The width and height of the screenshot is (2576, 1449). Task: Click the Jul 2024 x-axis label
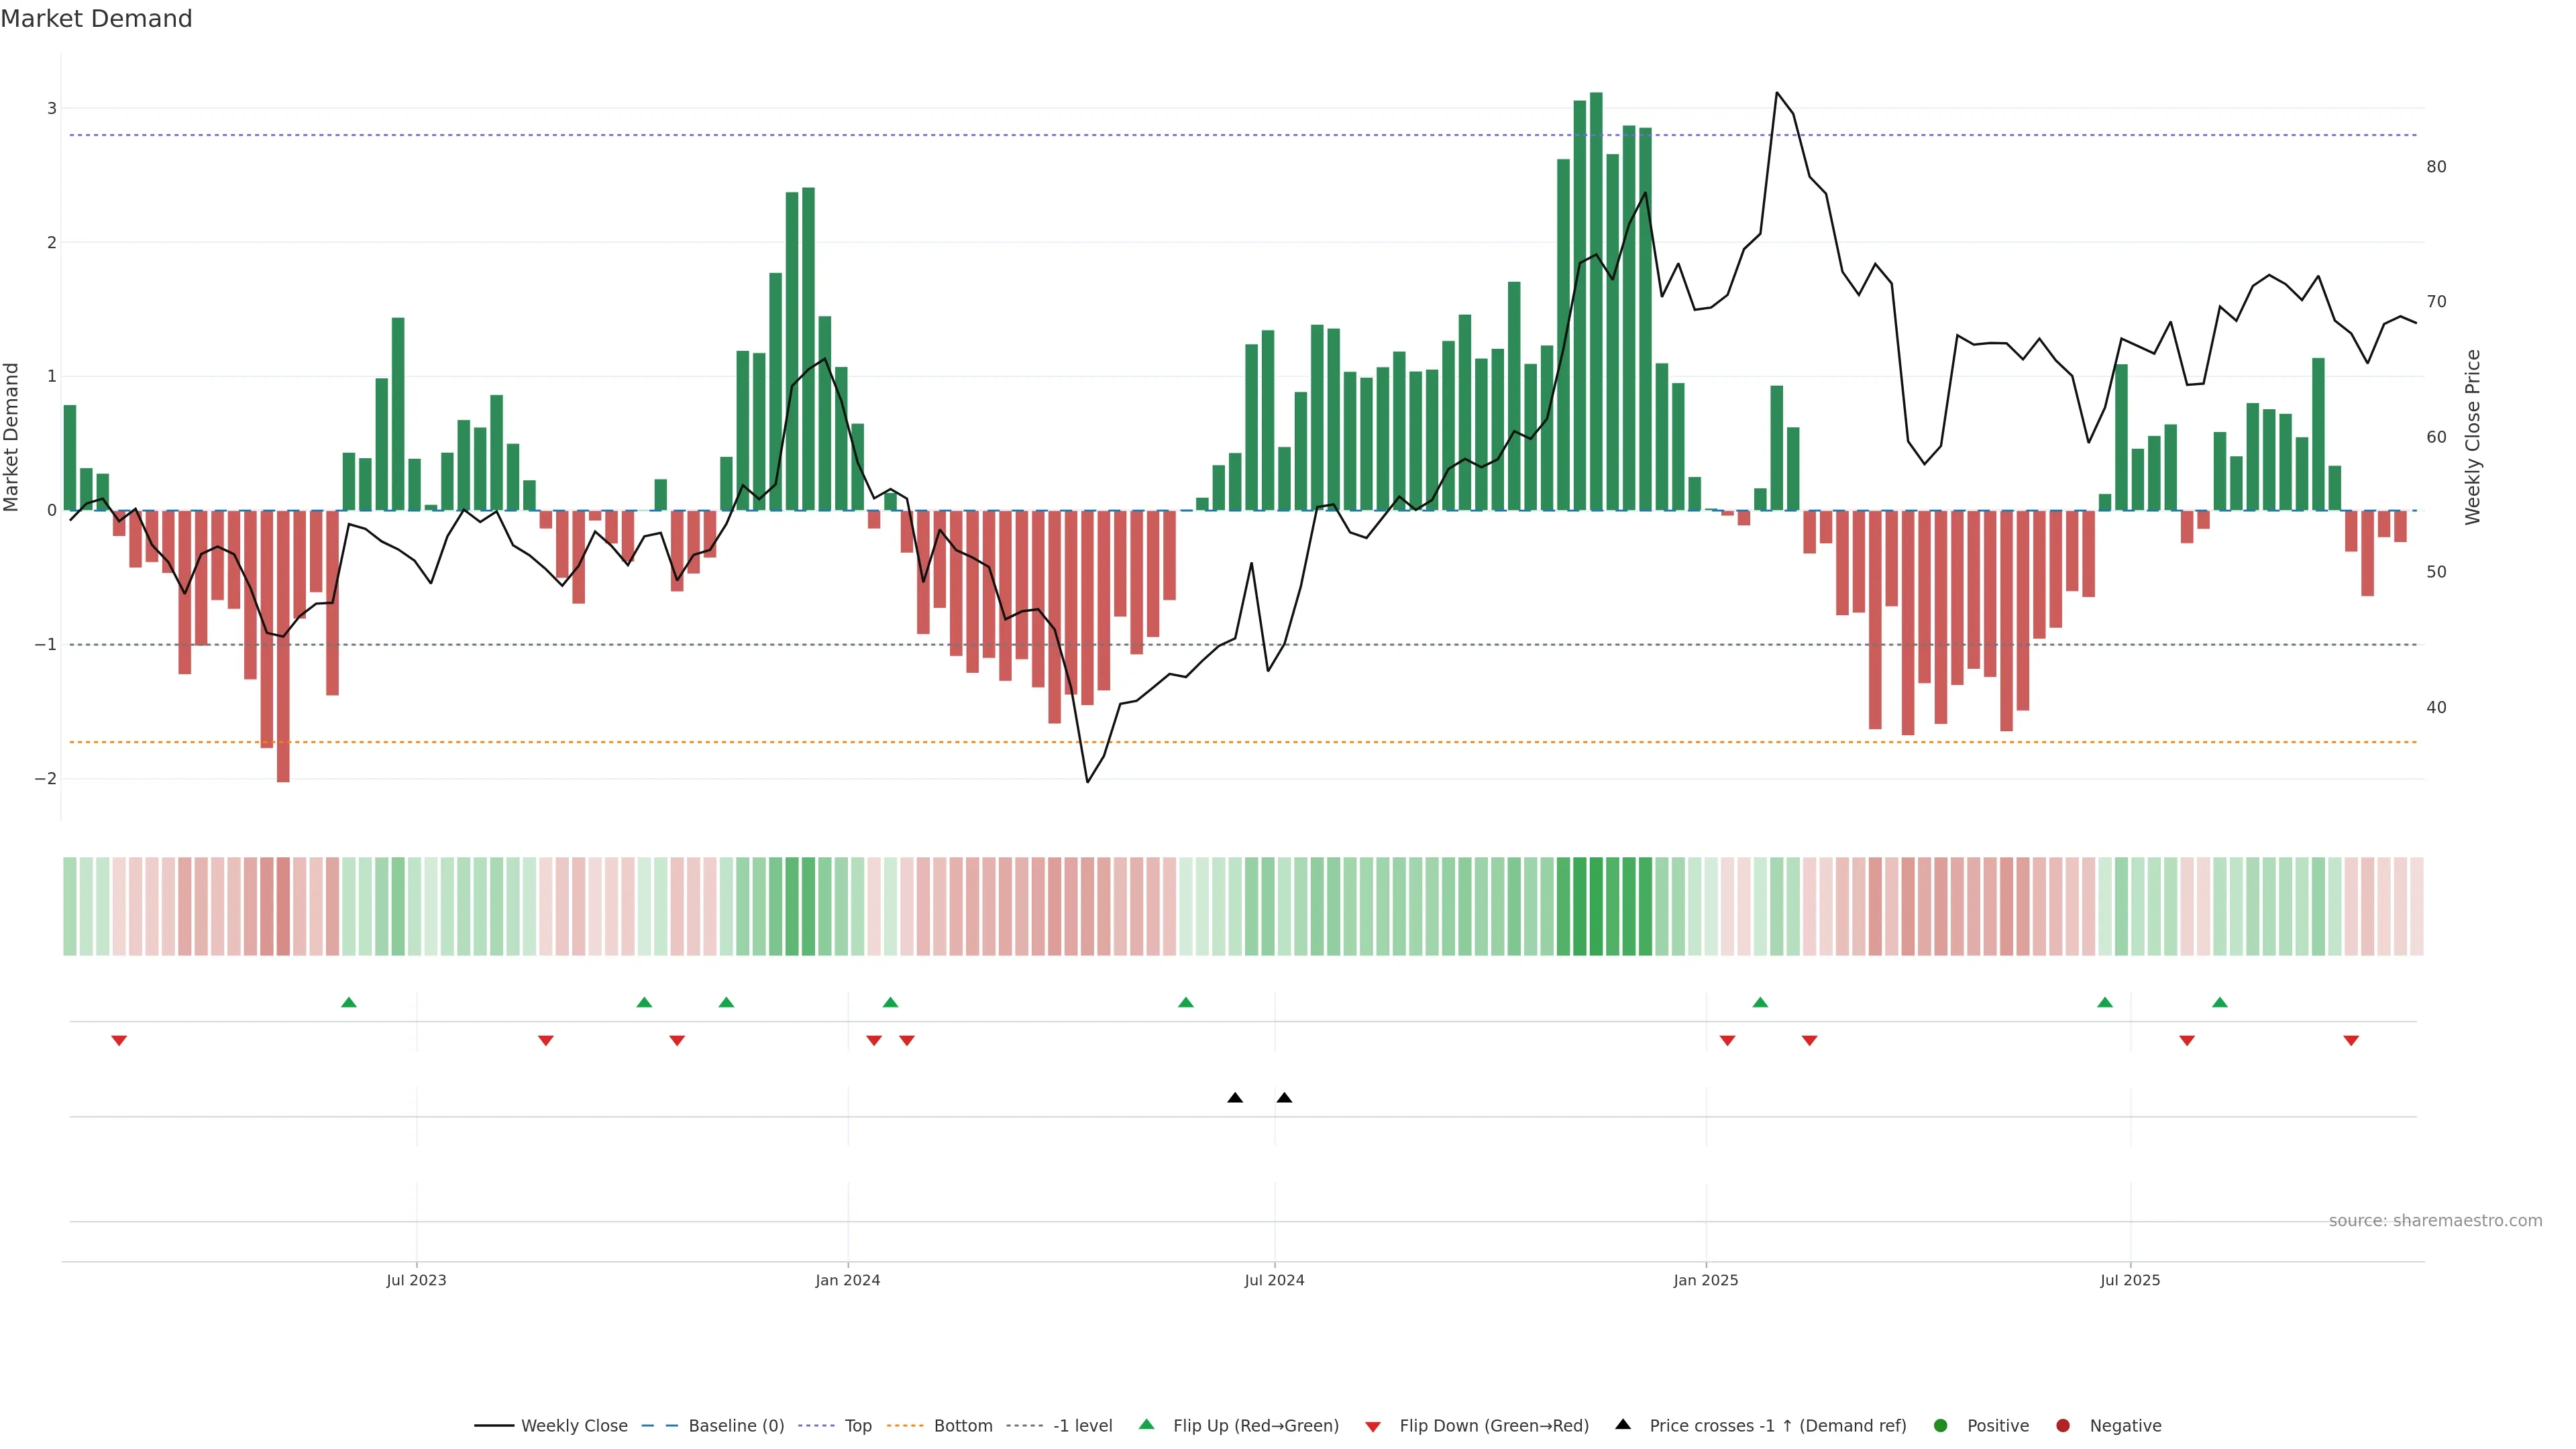coord(1274,1280)
